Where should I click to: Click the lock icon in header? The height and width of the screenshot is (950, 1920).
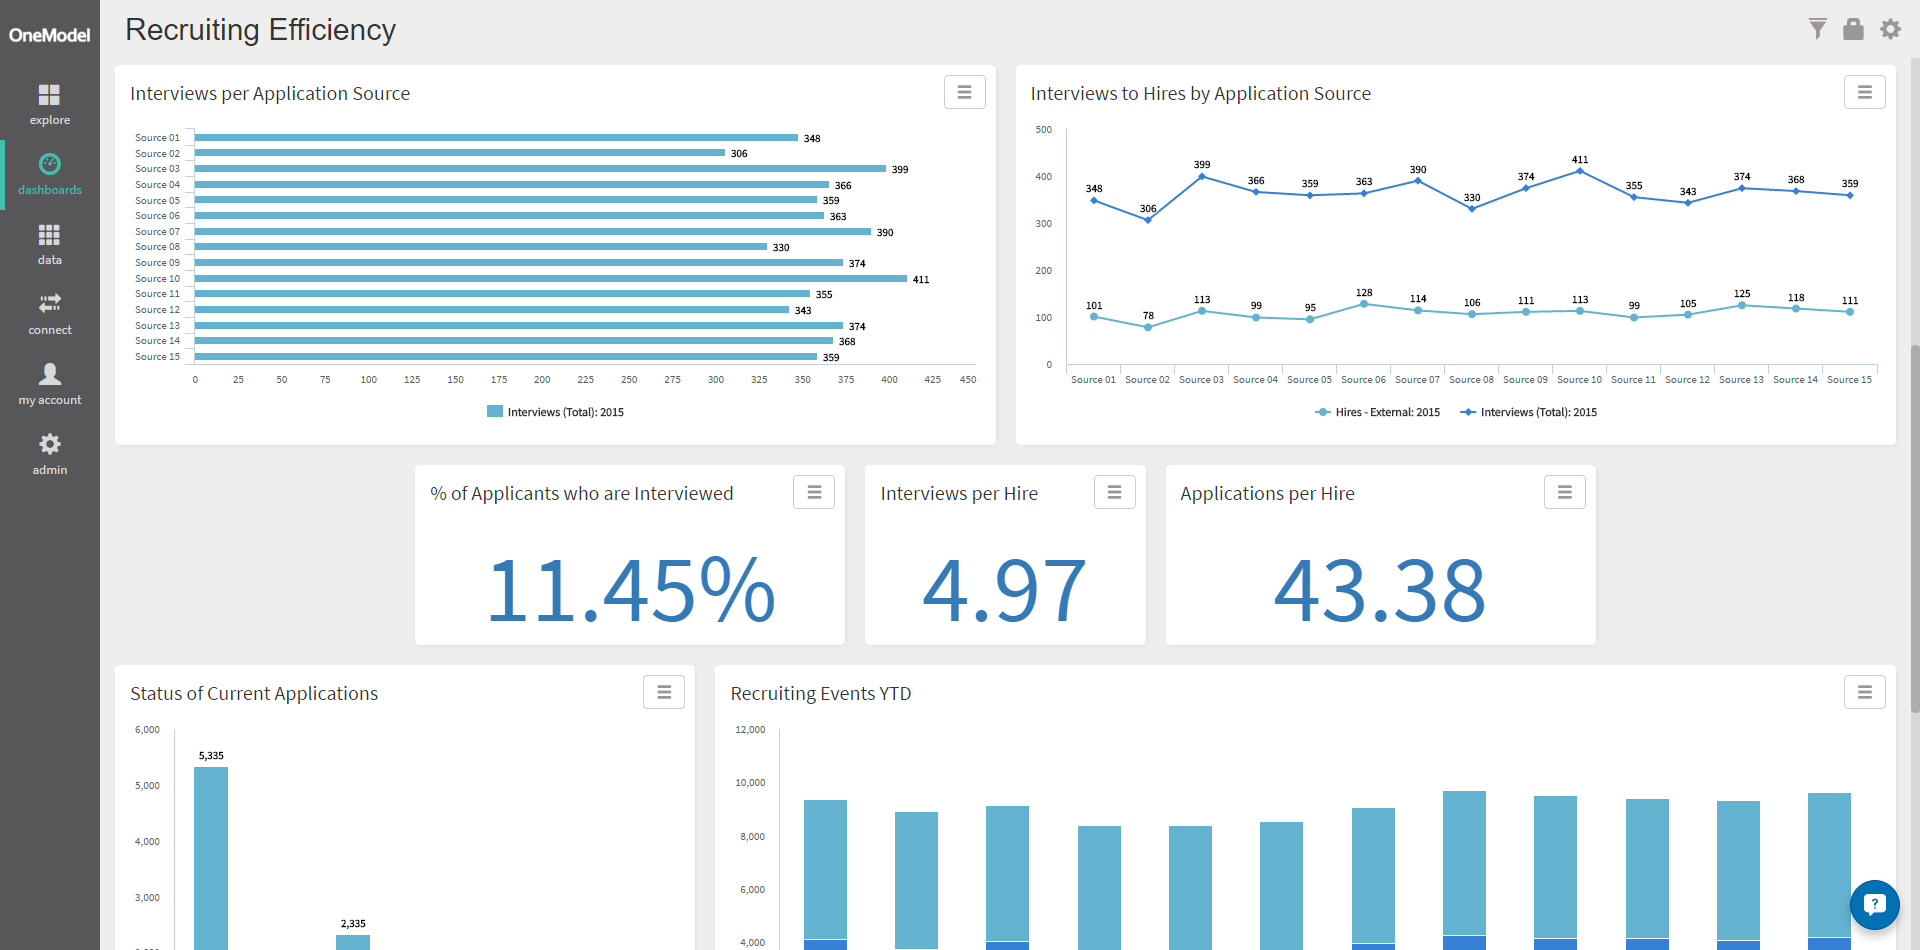1853,29
